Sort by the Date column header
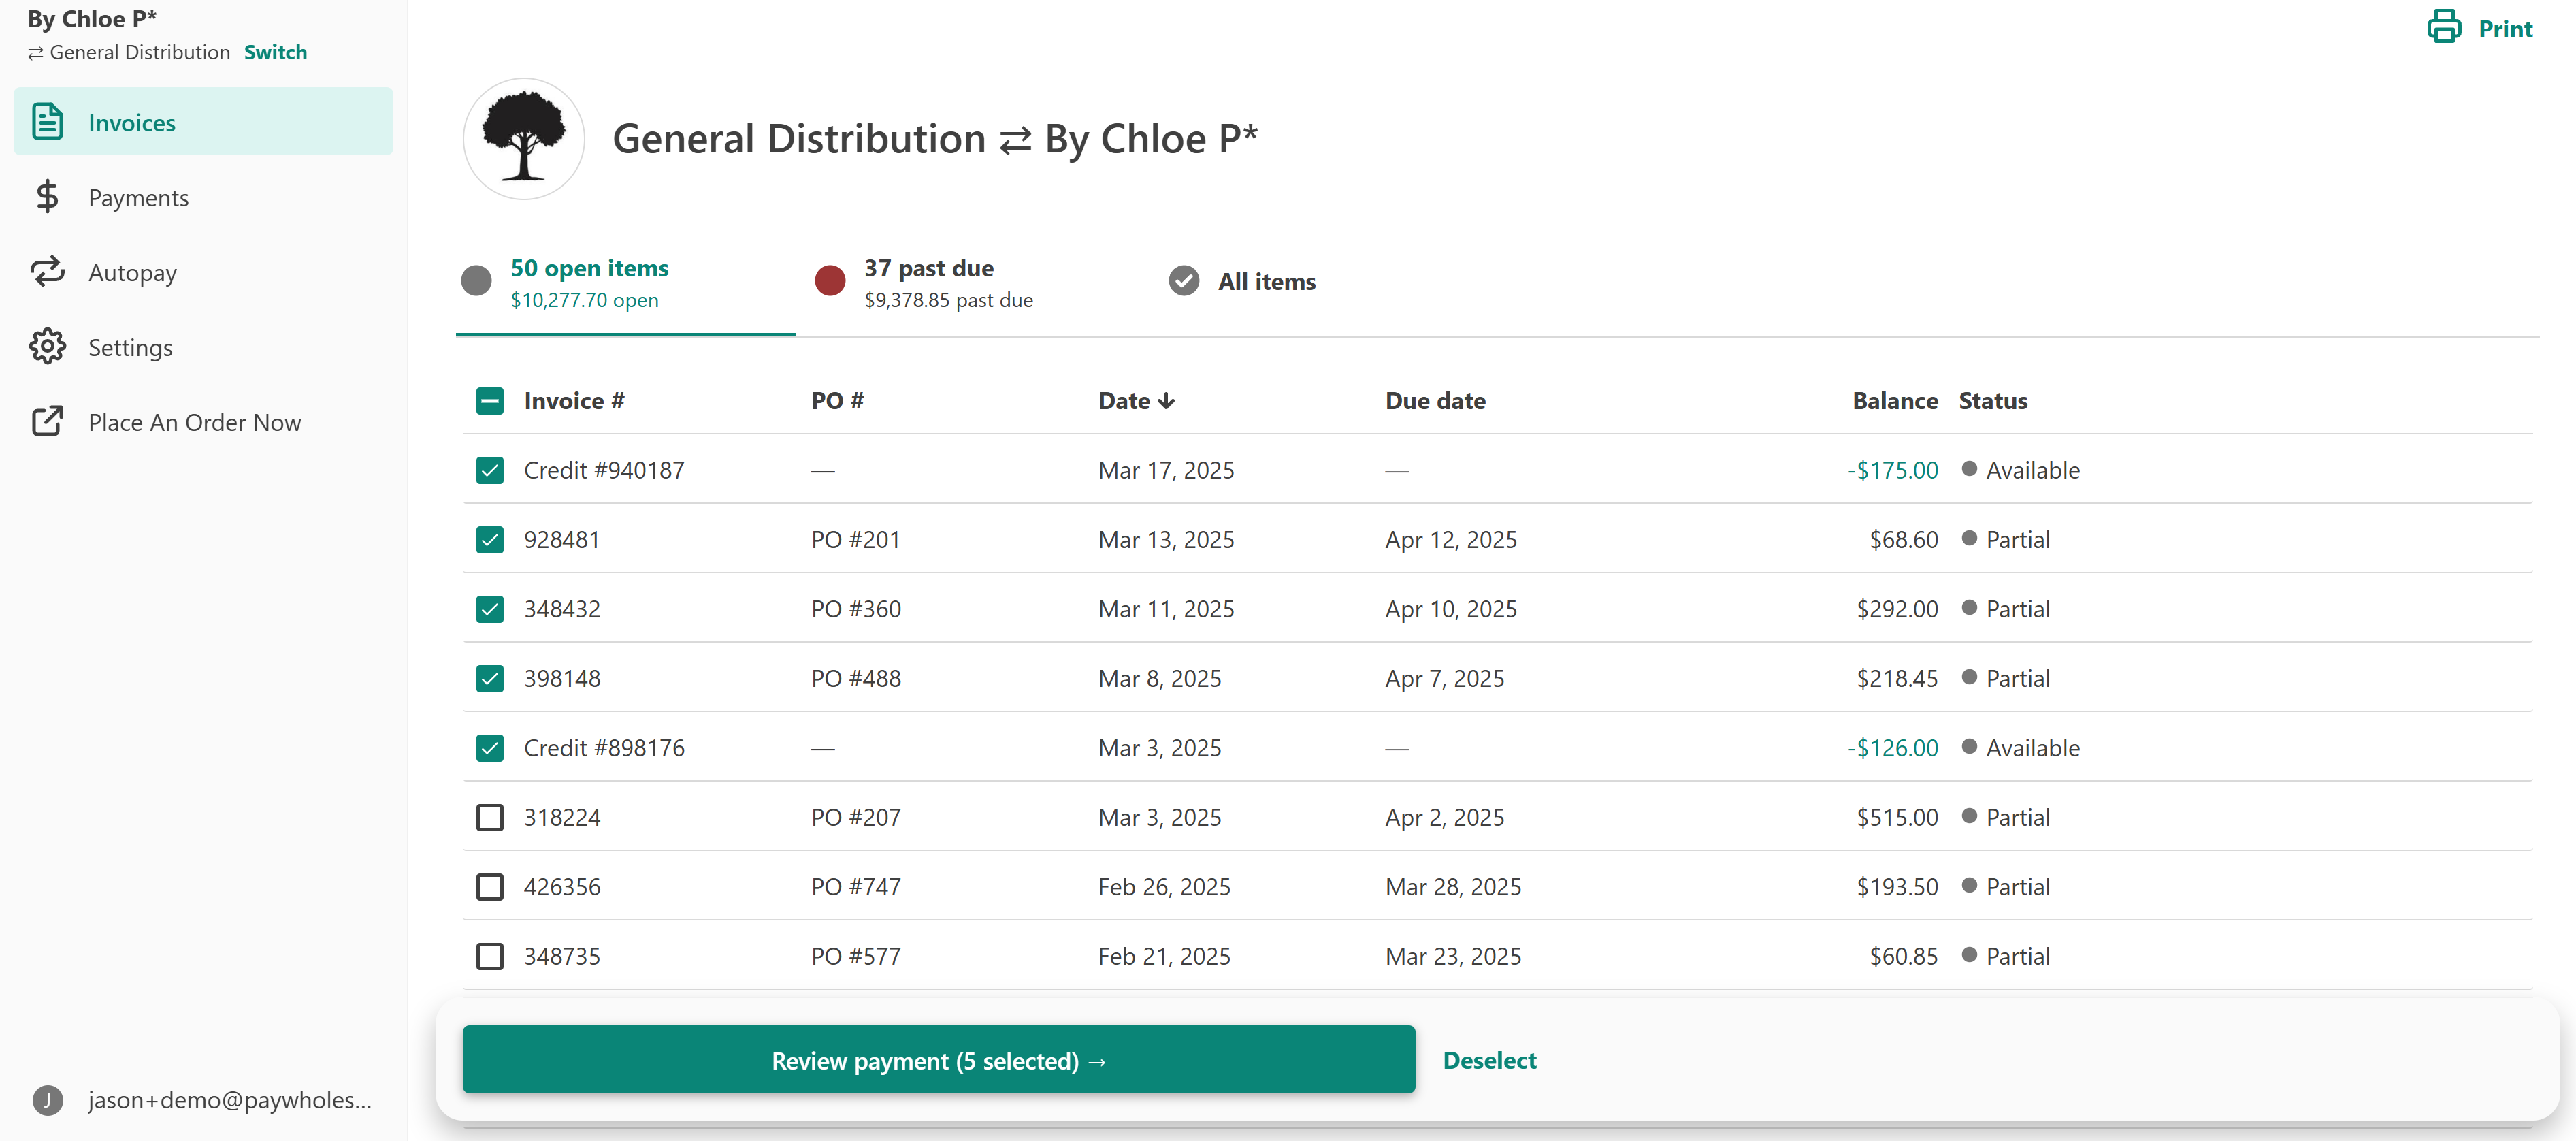This screenshot has width=2576, height=1141. [x=1136, y=401]
